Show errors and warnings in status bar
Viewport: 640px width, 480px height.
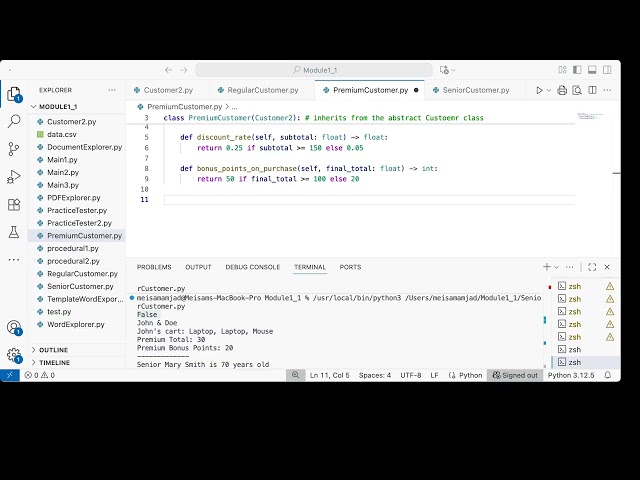[40, 376]
